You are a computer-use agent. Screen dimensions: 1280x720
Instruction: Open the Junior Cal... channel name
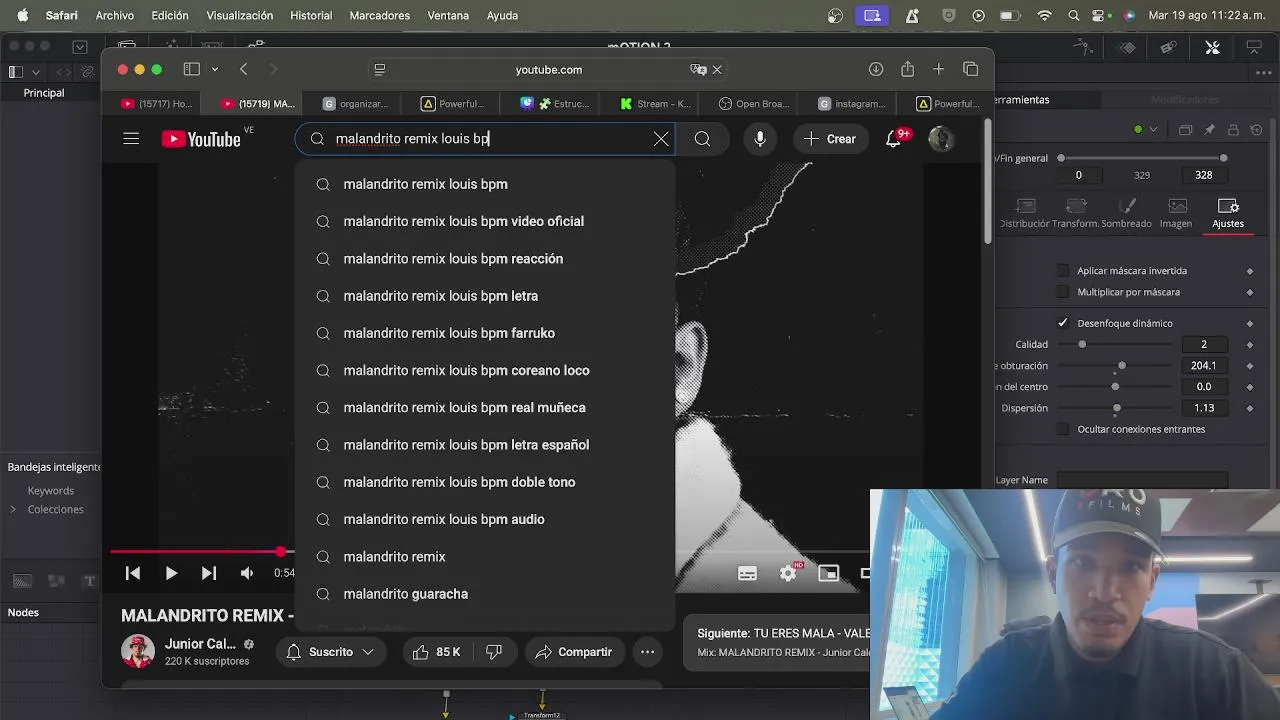tap(200, 644)
